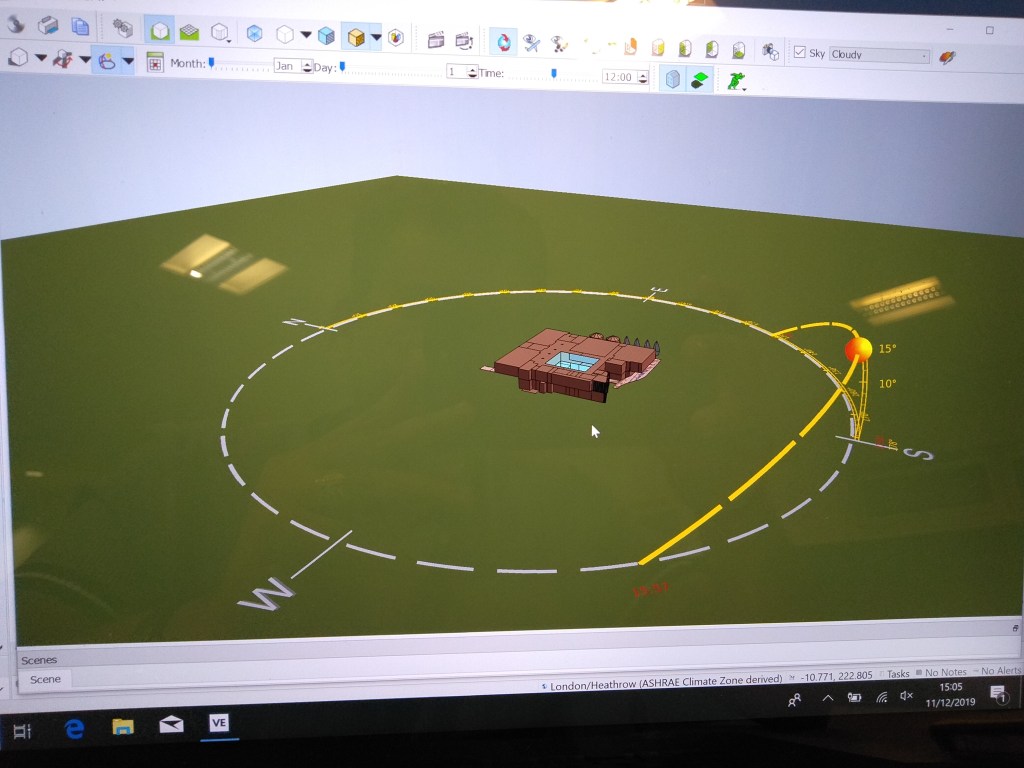Viewport: 1024px width, 768px height.
Task: Click the printer icon in the toolbar
Action: click(48, 26)
